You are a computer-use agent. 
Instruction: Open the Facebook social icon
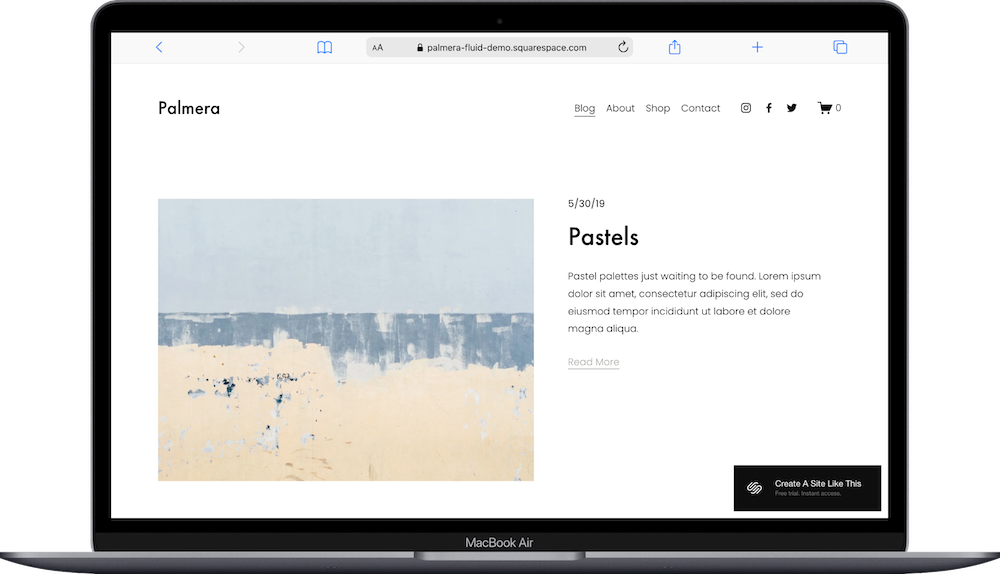point(769,108)
